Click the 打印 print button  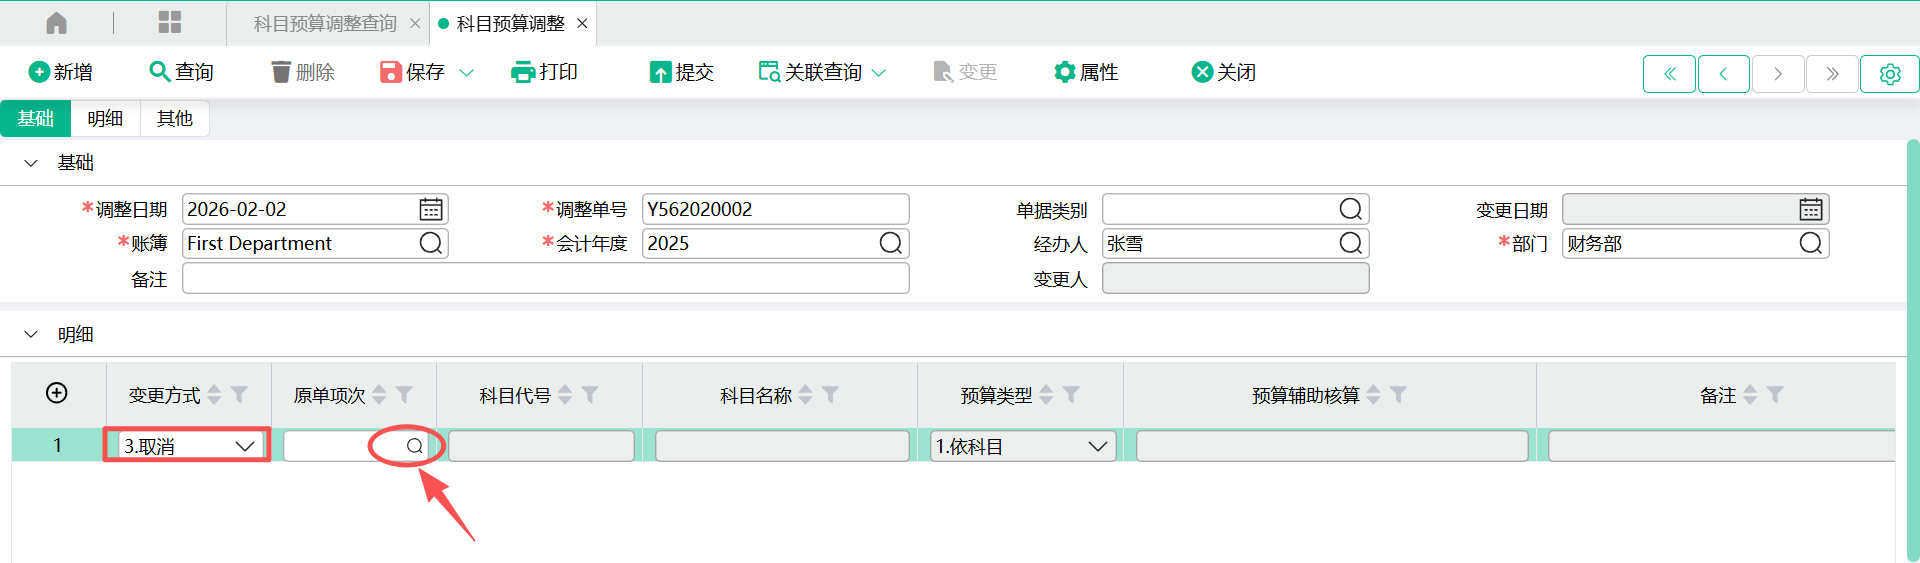tap(544, 72)
